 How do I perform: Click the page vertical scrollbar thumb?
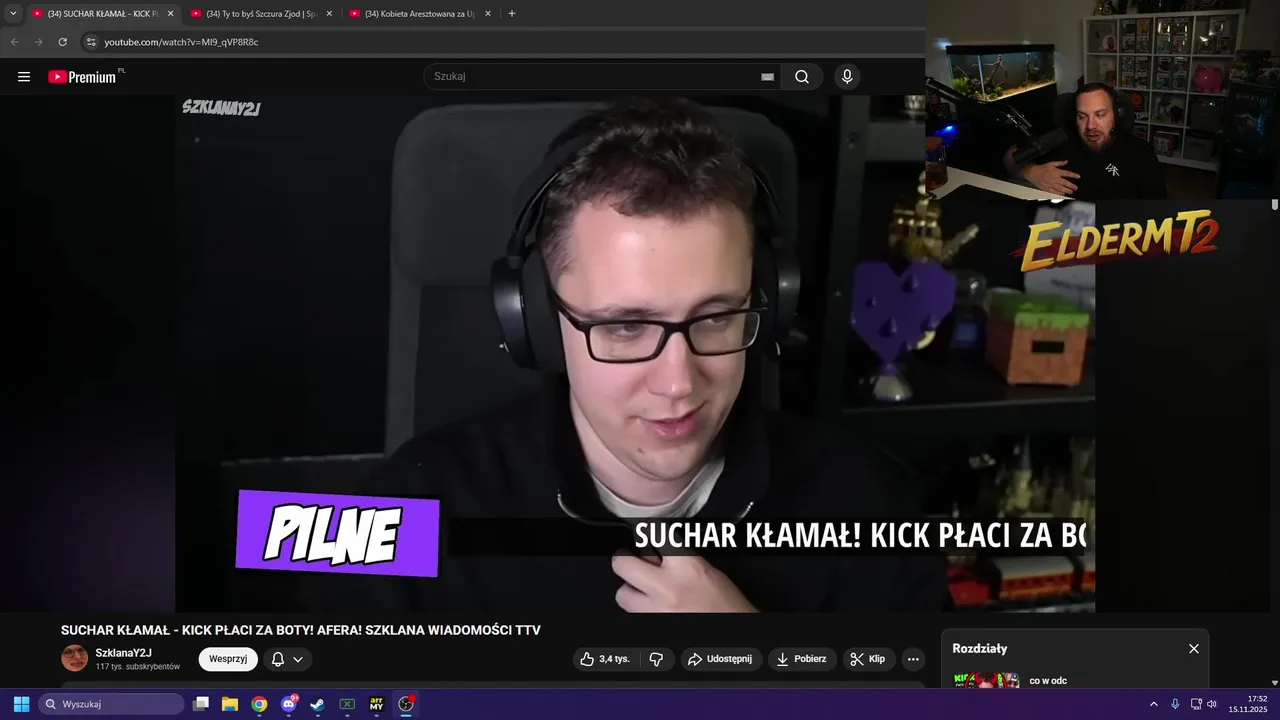coord(1275,204)
